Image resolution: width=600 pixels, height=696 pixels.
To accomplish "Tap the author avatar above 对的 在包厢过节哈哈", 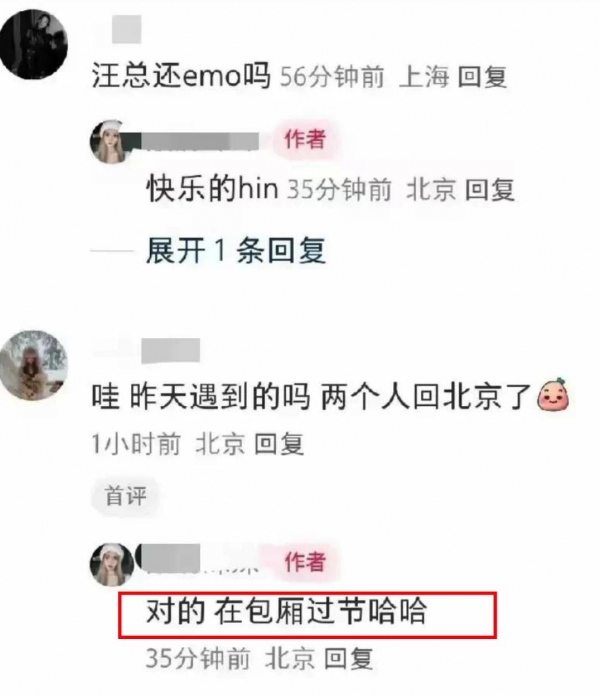I will (112, 565).
